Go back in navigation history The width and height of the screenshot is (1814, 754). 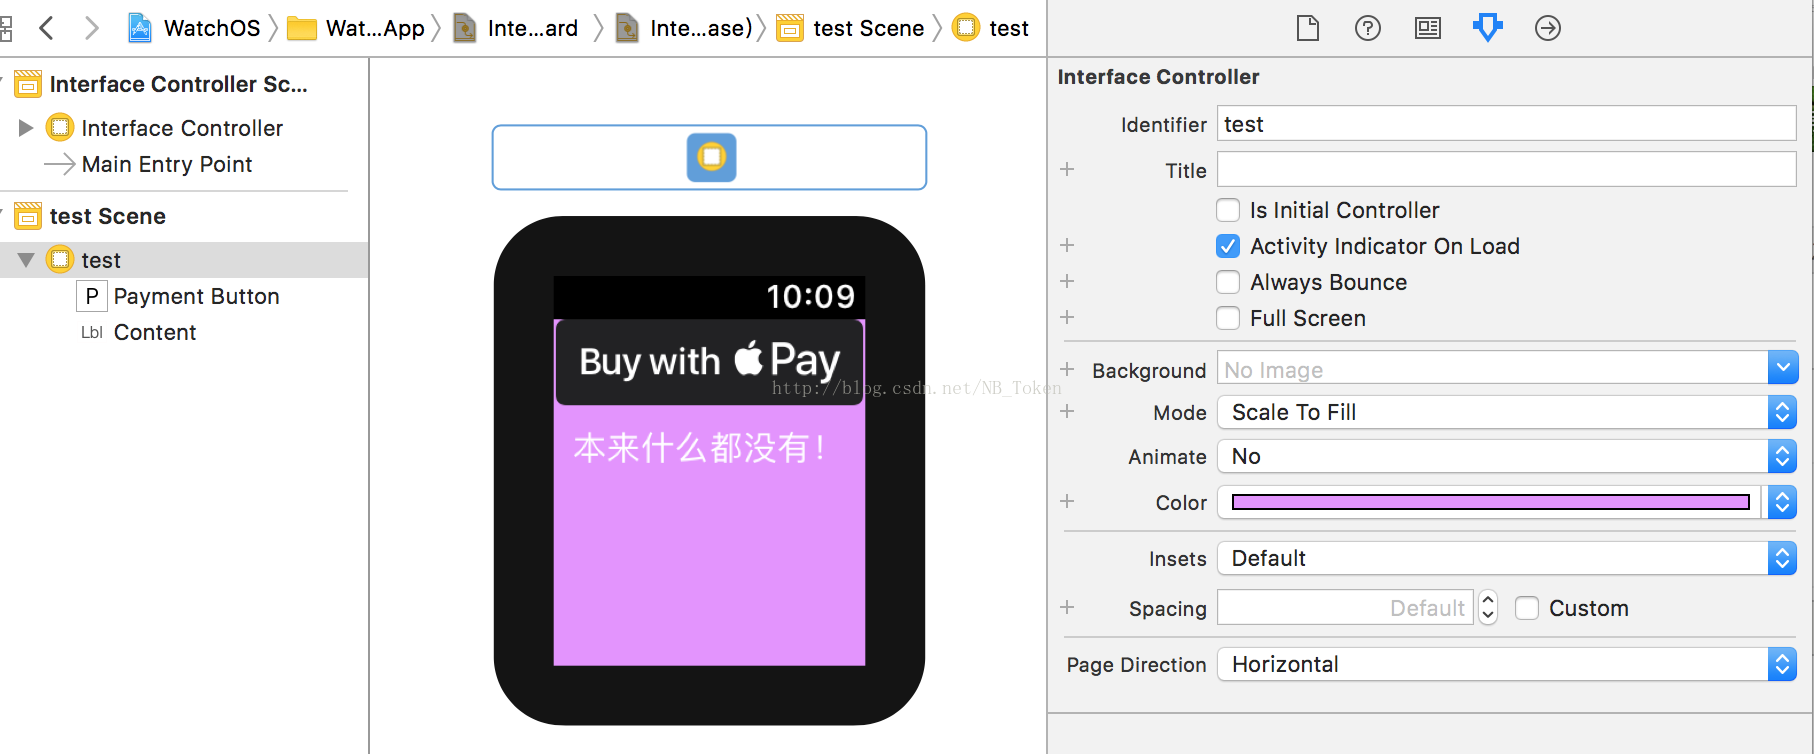coord(46,28)
